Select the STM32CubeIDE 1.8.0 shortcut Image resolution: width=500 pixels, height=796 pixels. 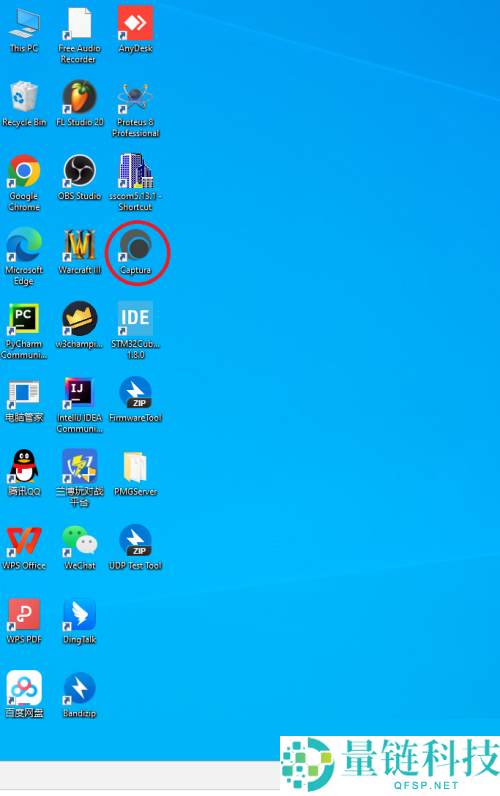click(x=136, y=330)
